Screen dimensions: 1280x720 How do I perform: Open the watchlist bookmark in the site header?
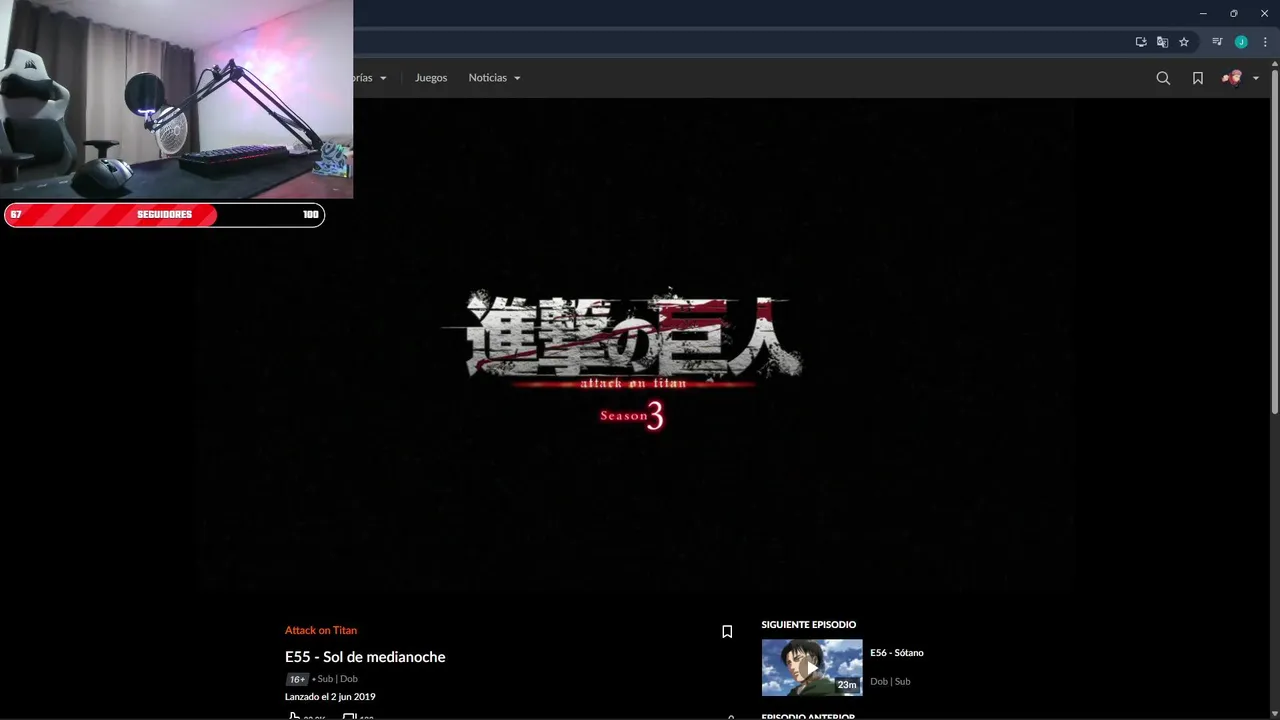click(1197, 78)
